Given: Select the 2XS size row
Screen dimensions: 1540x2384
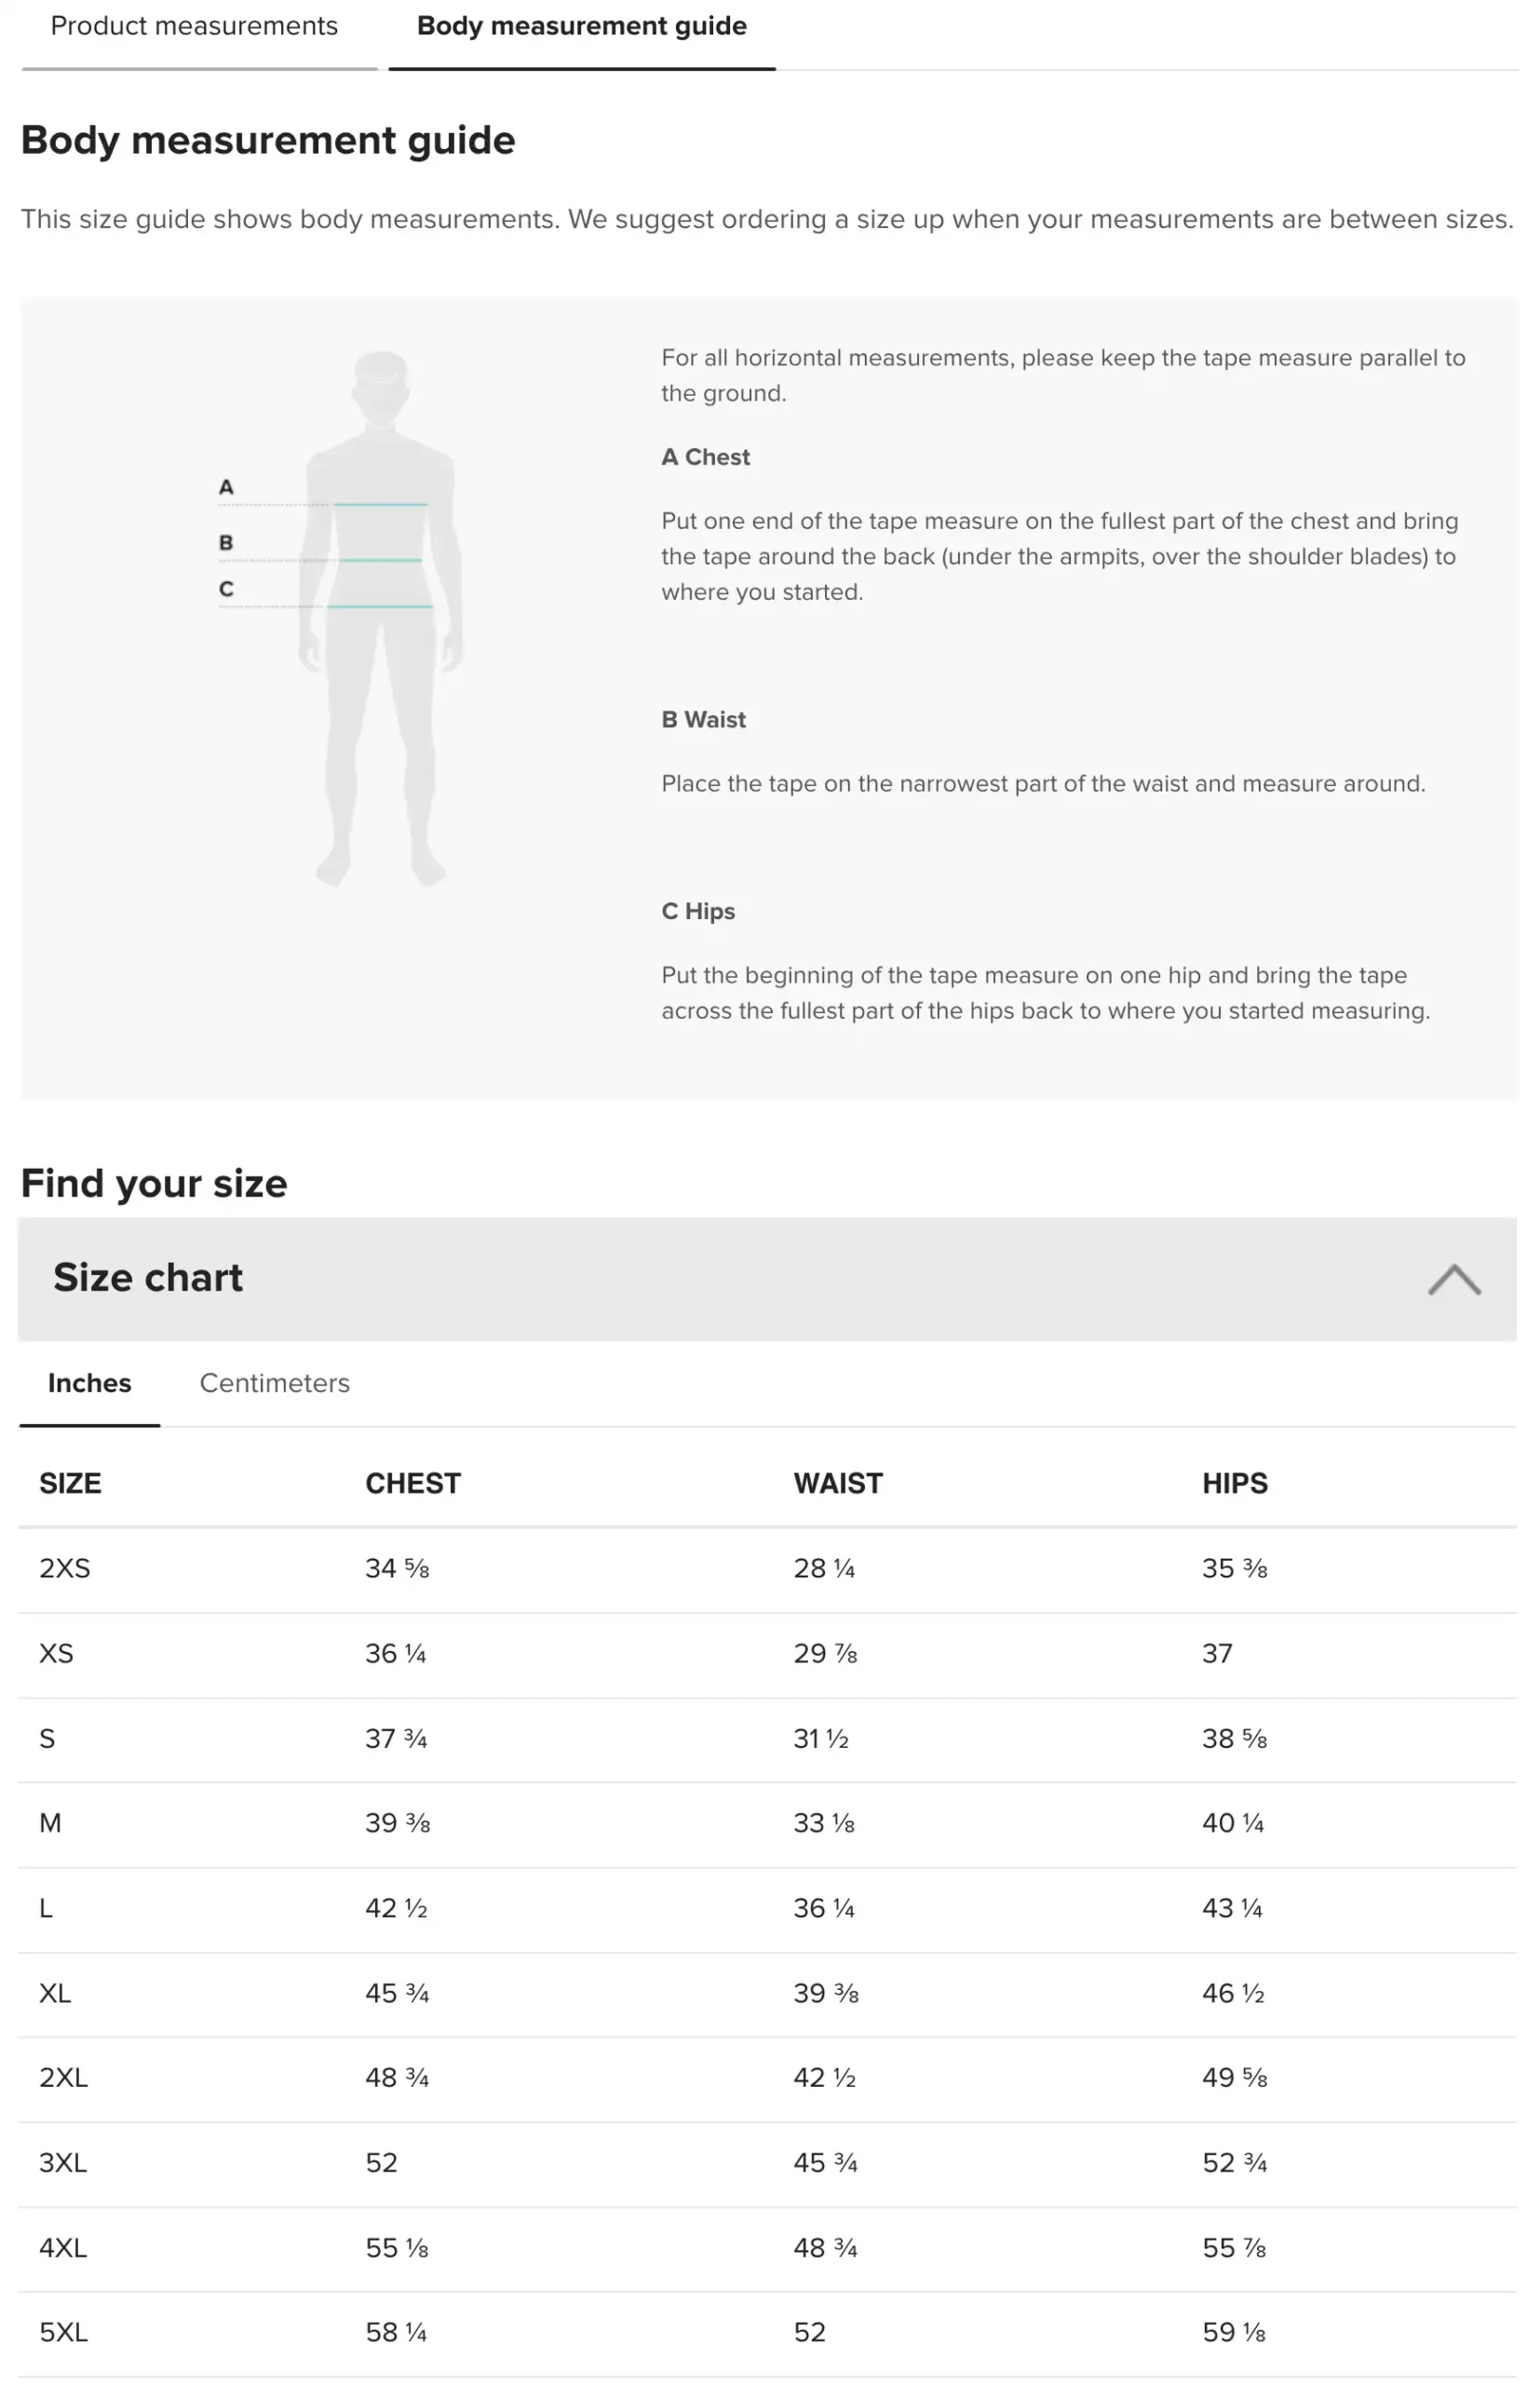Looking at the screenshot, I should click(x=767, y=1569).
